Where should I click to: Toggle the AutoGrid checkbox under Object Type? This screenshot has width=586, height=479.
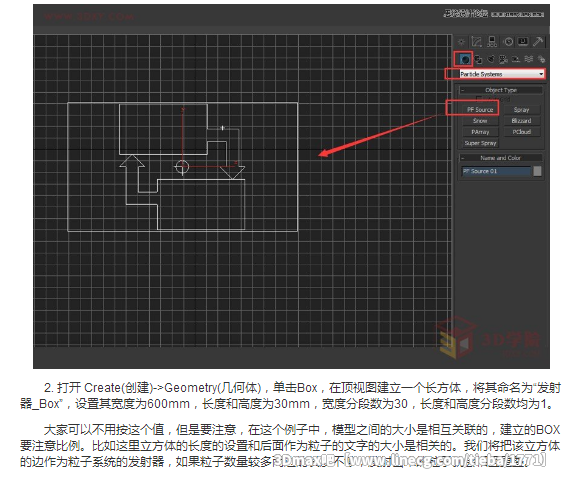coord(479,99)
